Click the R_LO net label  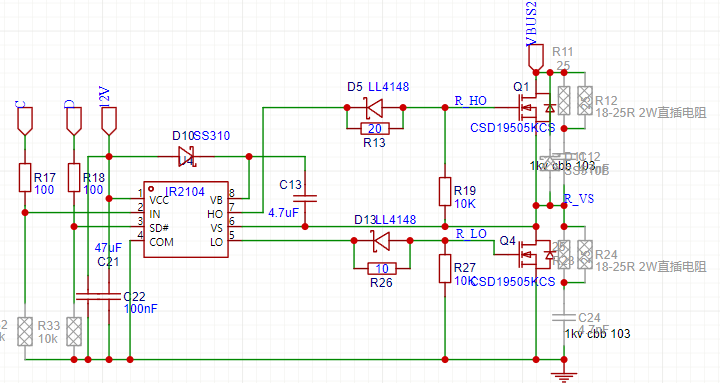tap(471, 234)
